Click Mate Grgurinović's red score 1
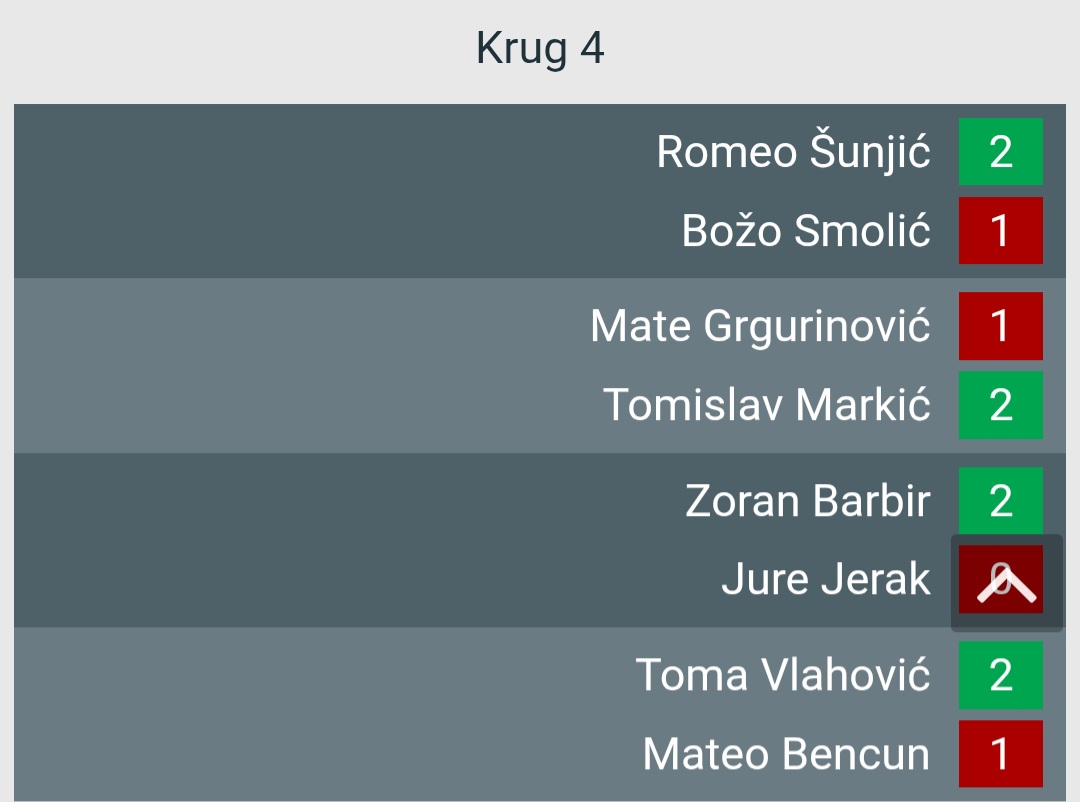This screenshot has height=802, width=1080. click(x=1001, y=326)
